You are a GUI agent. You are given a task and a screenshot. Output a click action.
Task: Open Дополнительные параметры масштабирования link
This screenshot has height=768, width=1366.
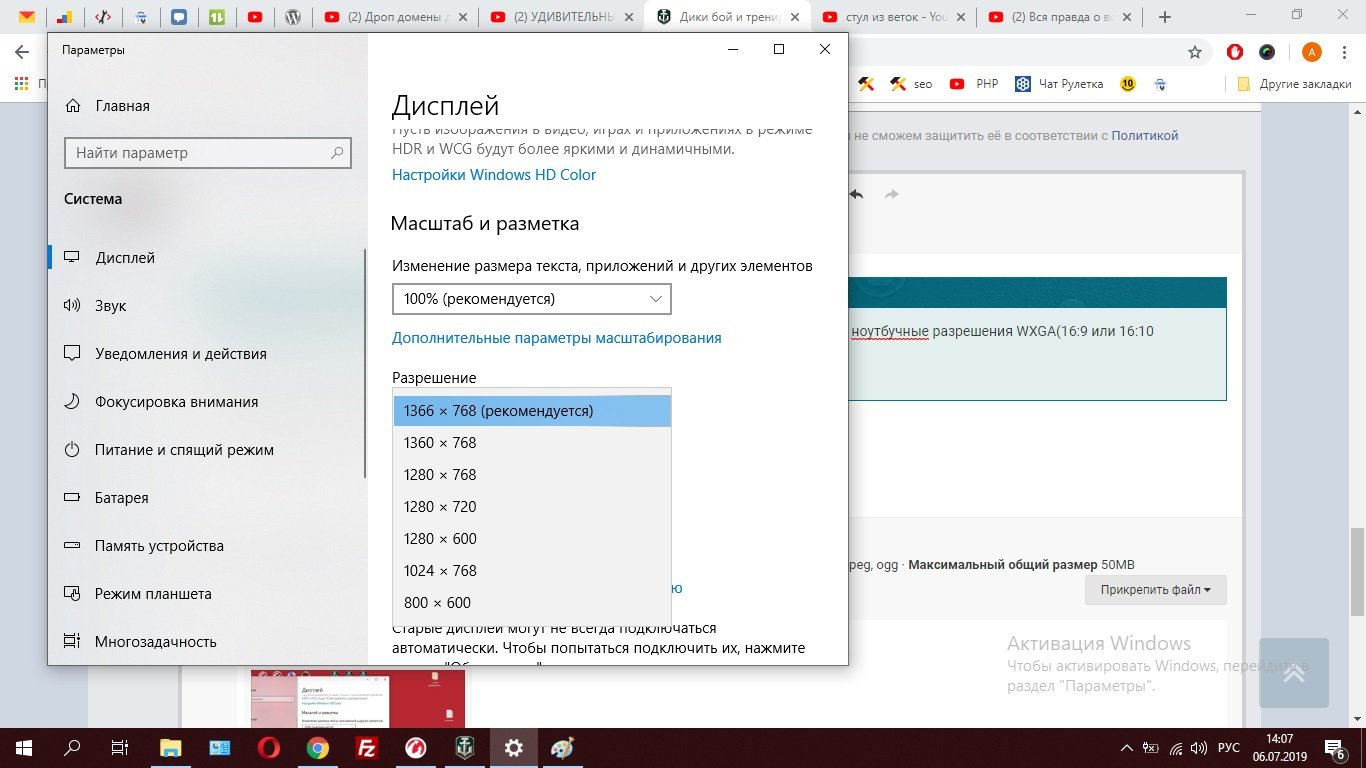(557, 338)
